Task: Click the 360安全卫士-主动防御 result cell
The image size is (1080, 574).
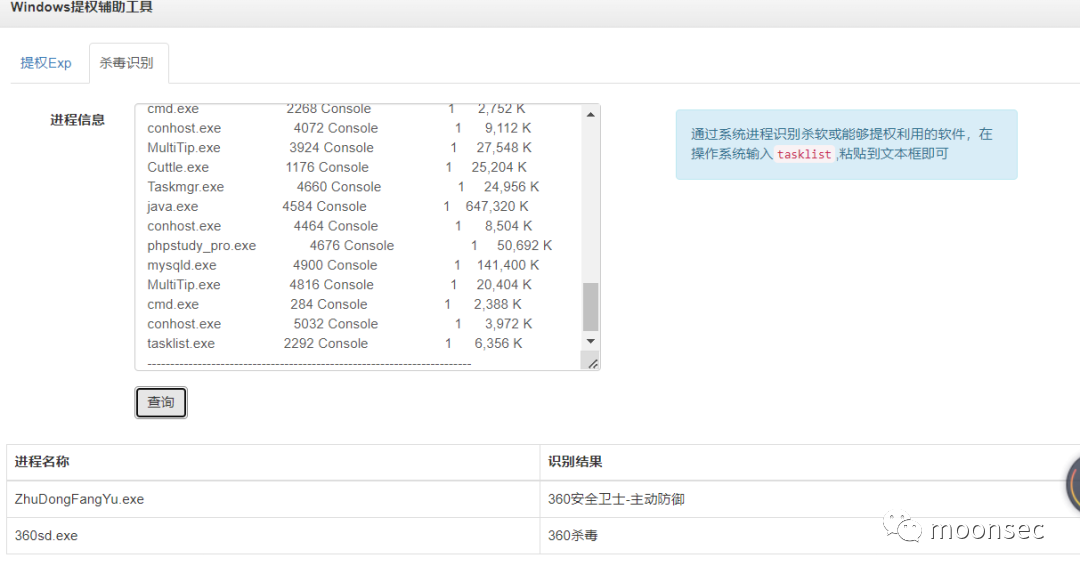Action: tap(616, 499)
